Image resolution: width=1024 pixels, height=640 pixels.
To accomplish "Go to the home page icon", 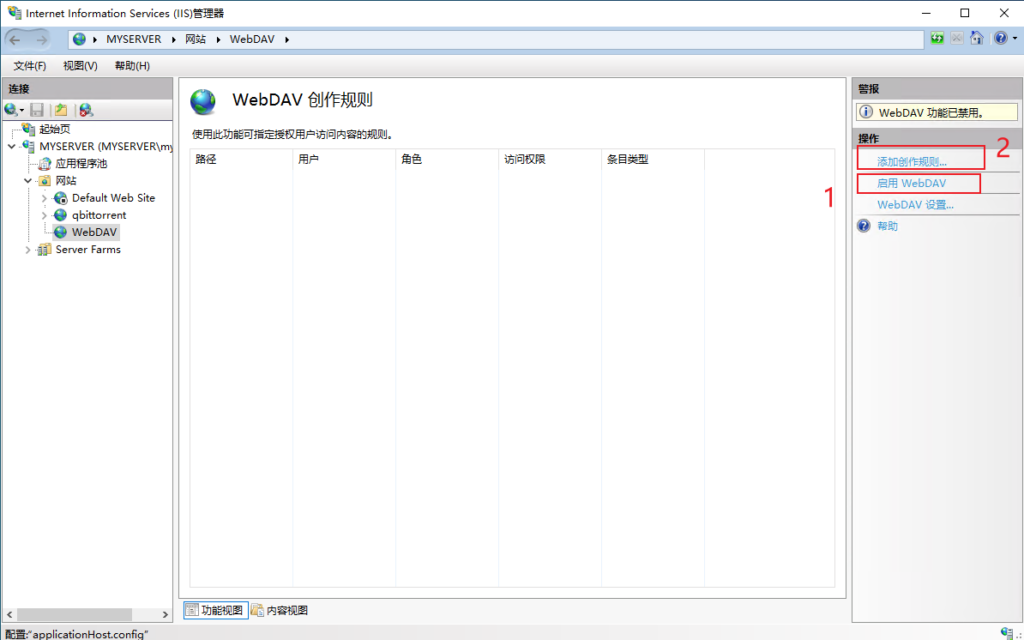I will pos(976,38).
